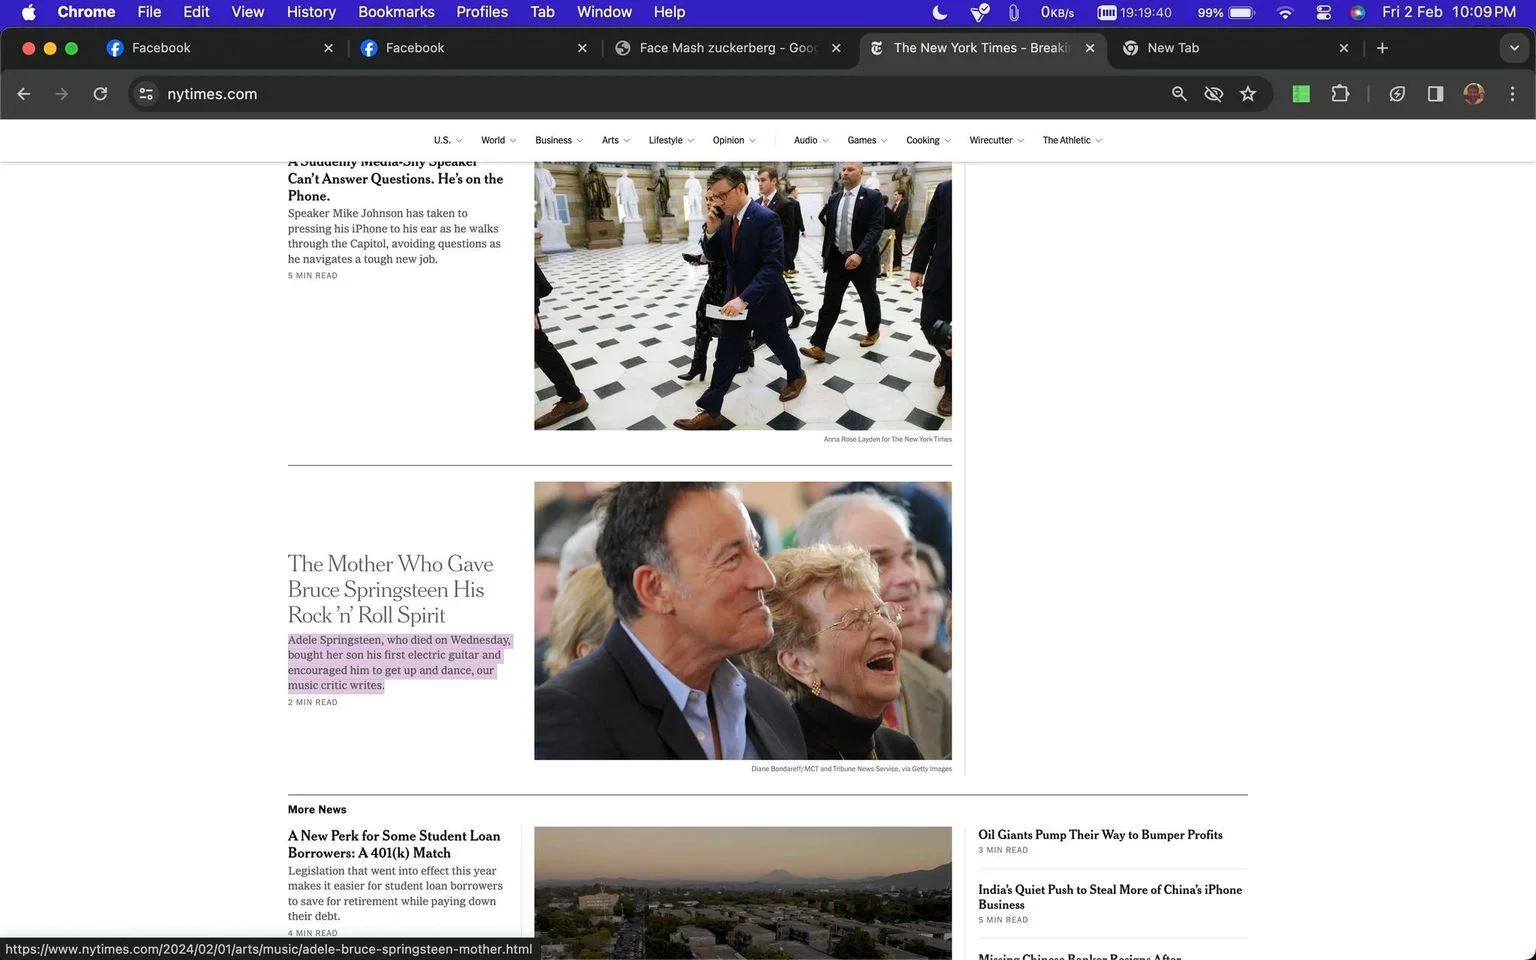This screenshot has width=1536, height=960.
Task: Toggle the crossed-eye tracking protection icon
Action: click(x=1214, y=94)
